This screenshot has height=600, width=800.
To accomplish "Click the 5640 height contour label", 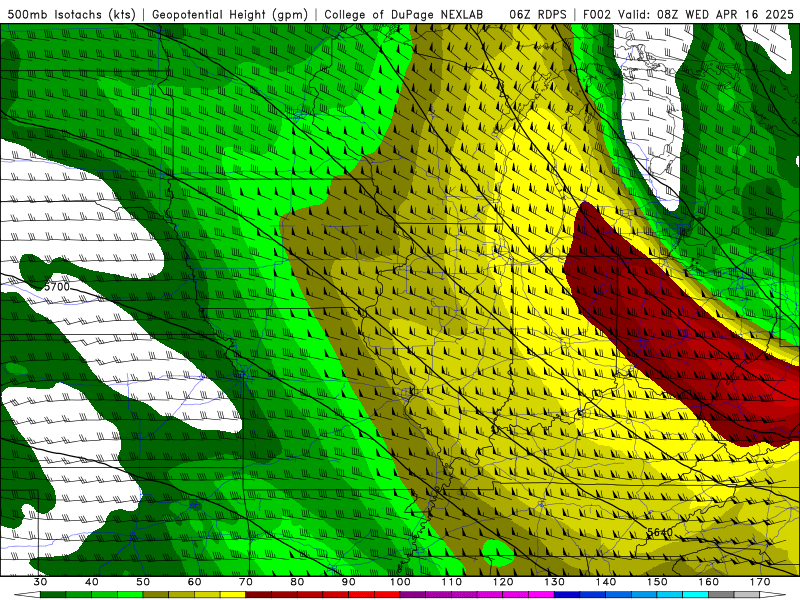I will [x=659, y=533].
